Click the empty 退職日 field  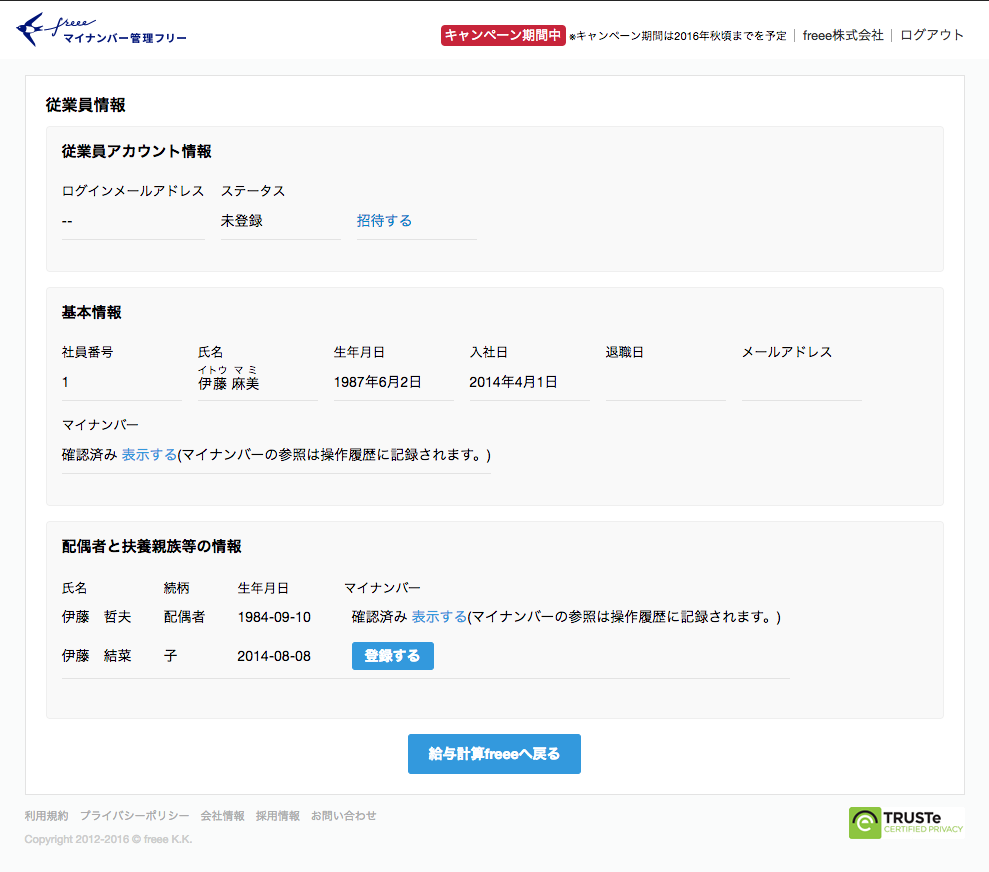[665, 383]
